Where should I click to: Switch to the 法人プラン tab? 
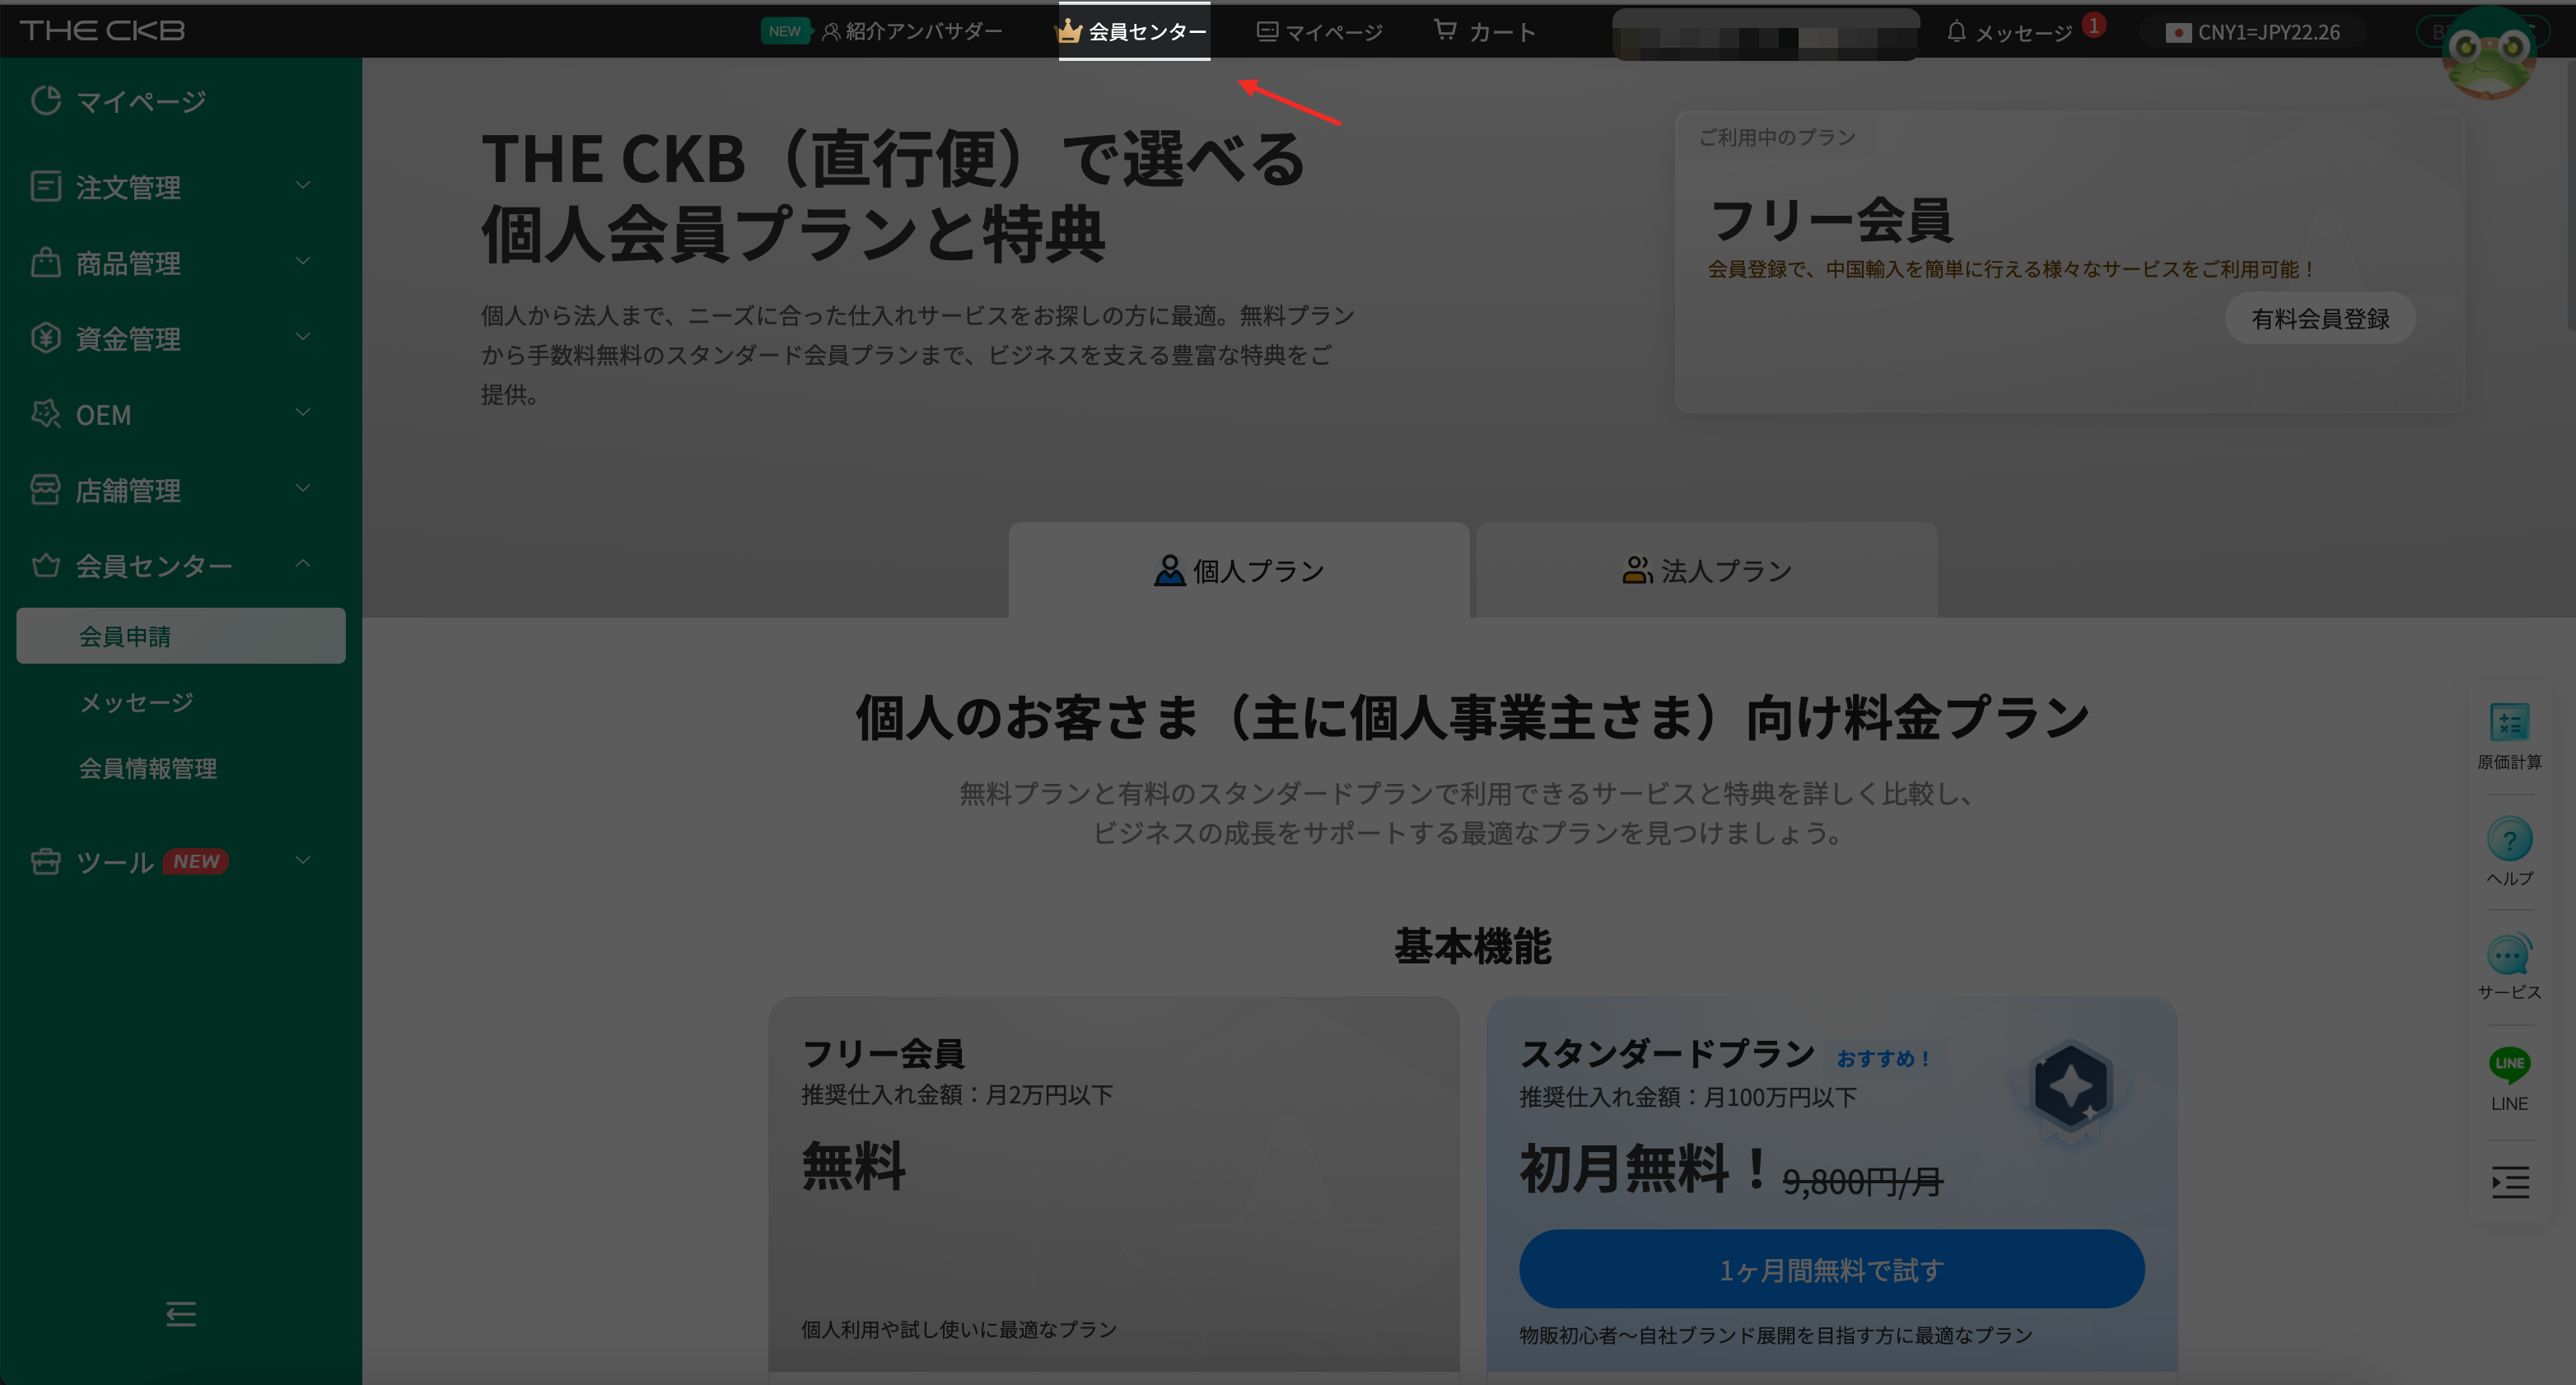1707,570
